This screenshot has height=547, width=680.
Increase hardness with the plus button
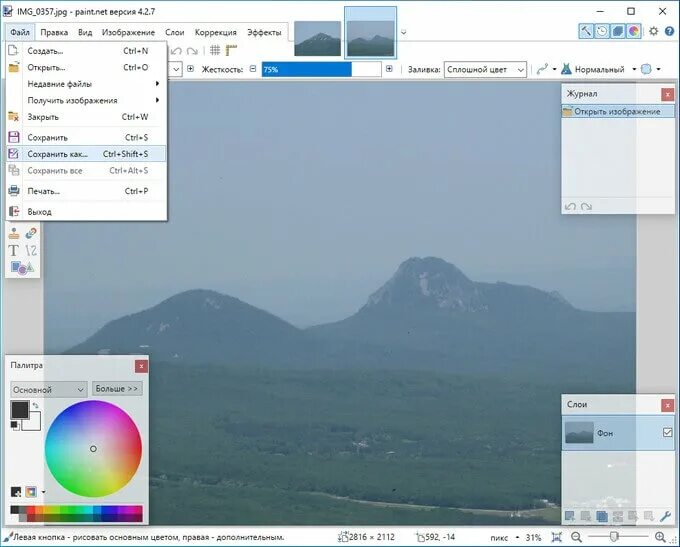[x=389, y=69]
